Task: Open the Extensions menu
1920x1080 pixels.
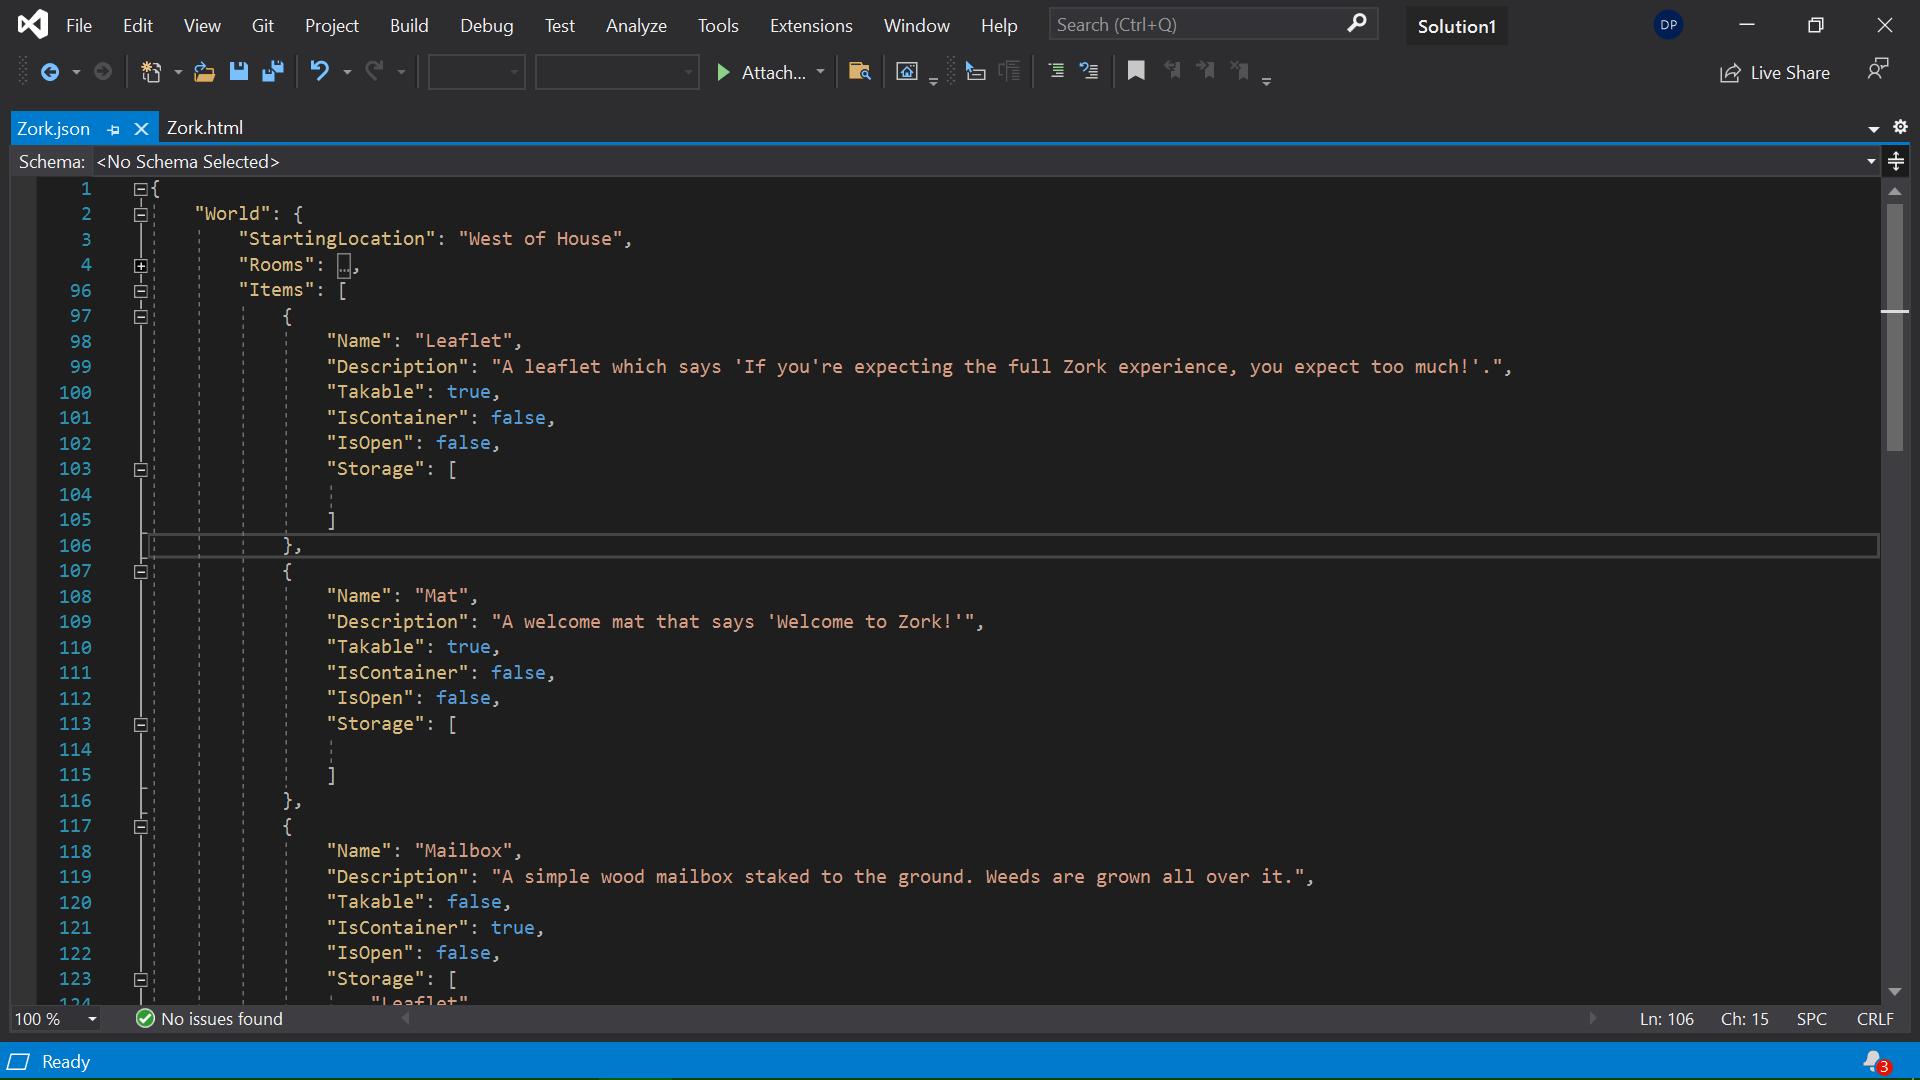Action: click(811, 26)
